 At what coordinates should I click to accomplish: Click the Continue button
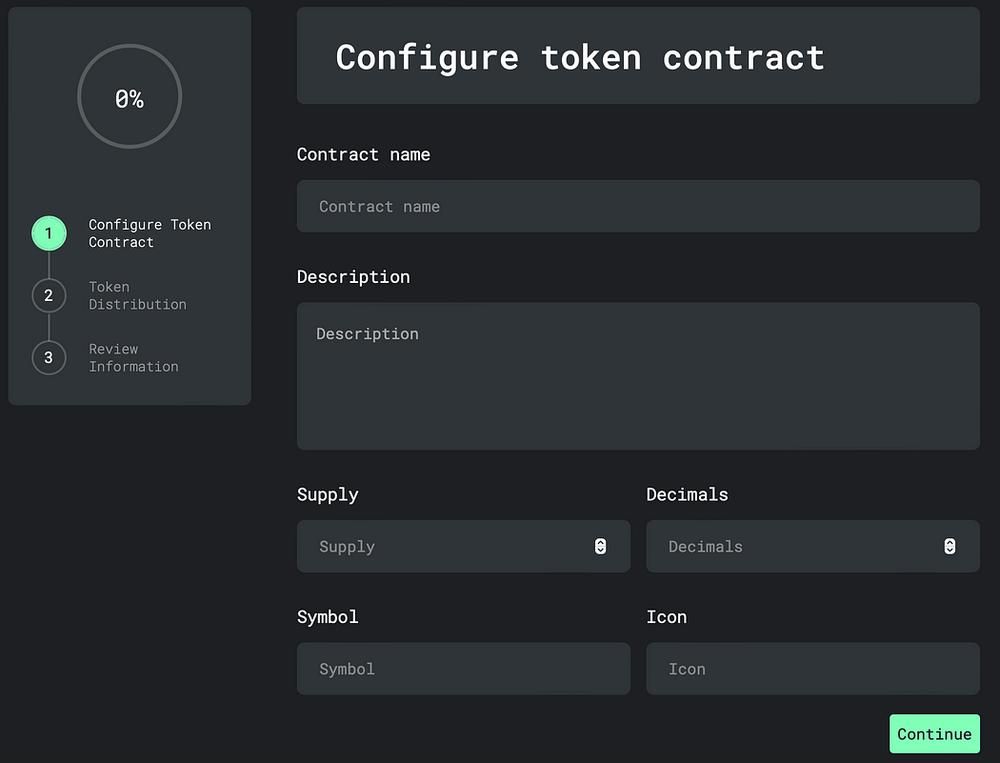pos(934,733)
